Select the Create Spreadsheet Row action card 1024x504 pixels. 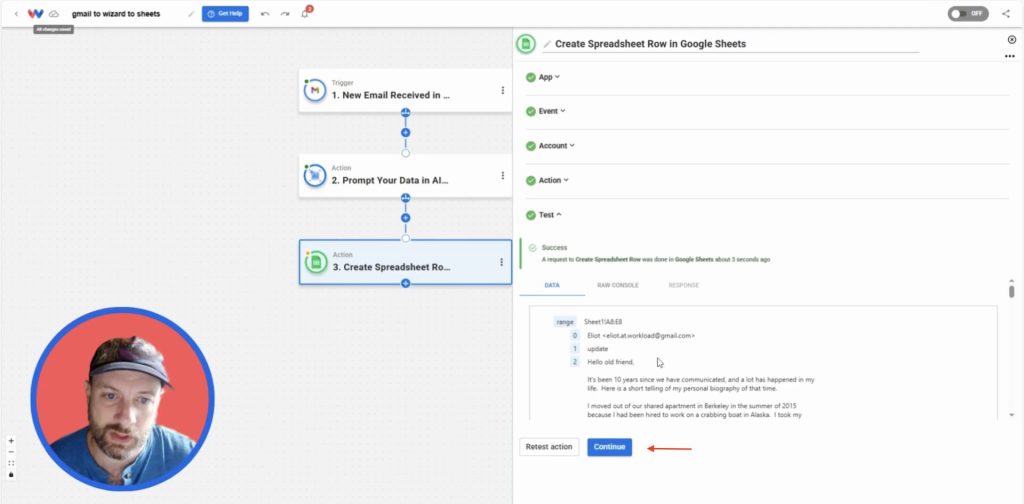[405, 262]
